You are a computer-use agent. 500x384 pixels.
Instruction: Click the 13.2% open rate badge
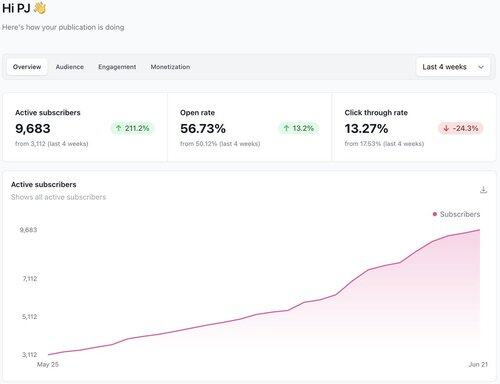point(299,128)
